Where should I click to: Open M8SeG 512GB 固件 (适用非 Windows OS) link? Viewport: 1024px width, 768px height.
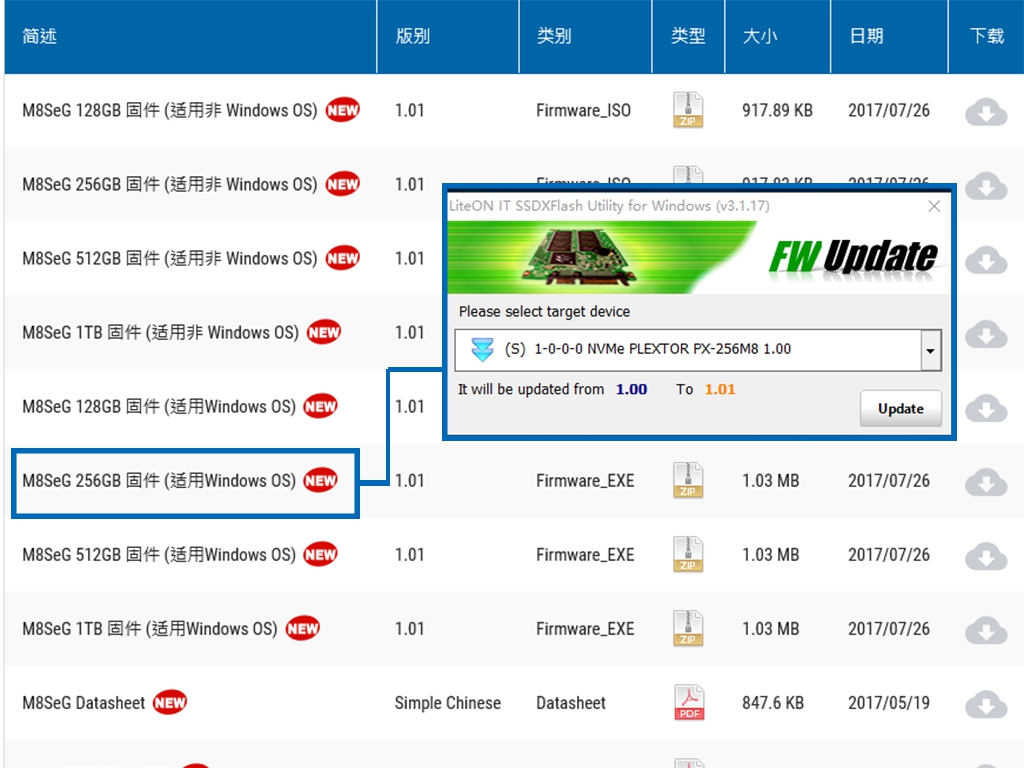point(170,257)
